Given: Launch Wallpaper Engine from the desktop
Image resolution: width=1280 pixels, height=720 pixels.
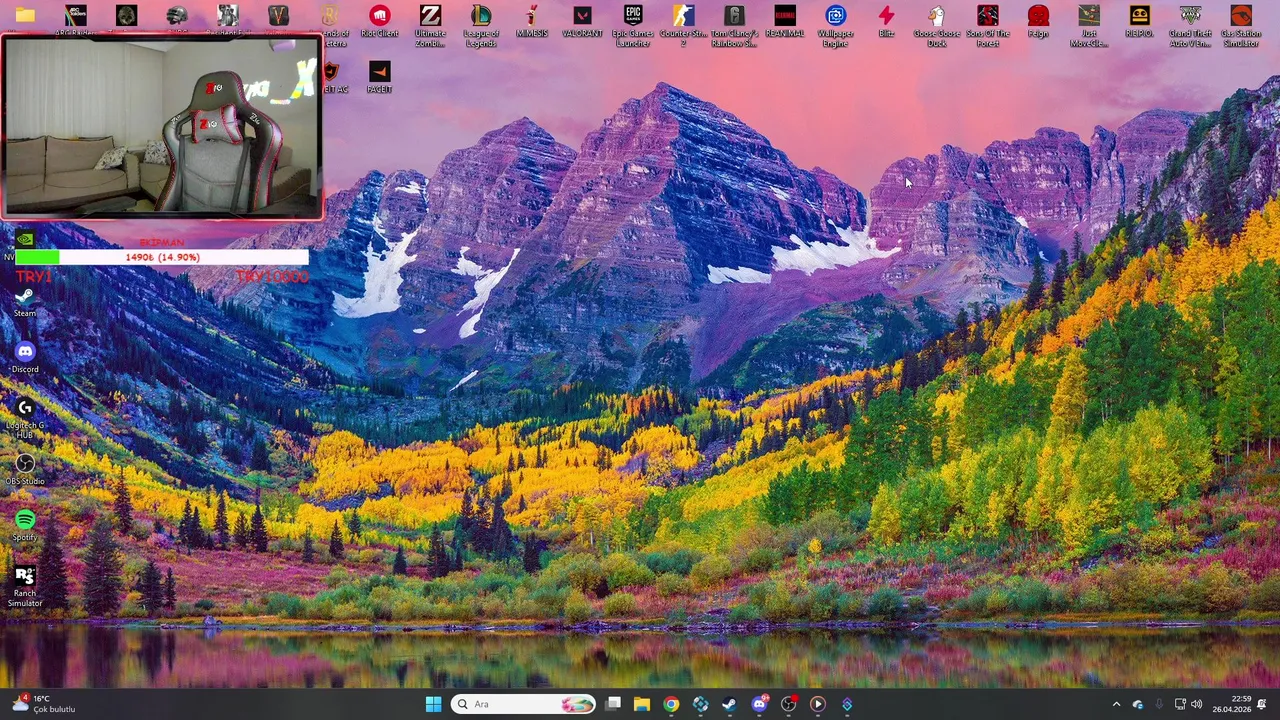Looking at the screenshot, I should (x=836, y=26).
